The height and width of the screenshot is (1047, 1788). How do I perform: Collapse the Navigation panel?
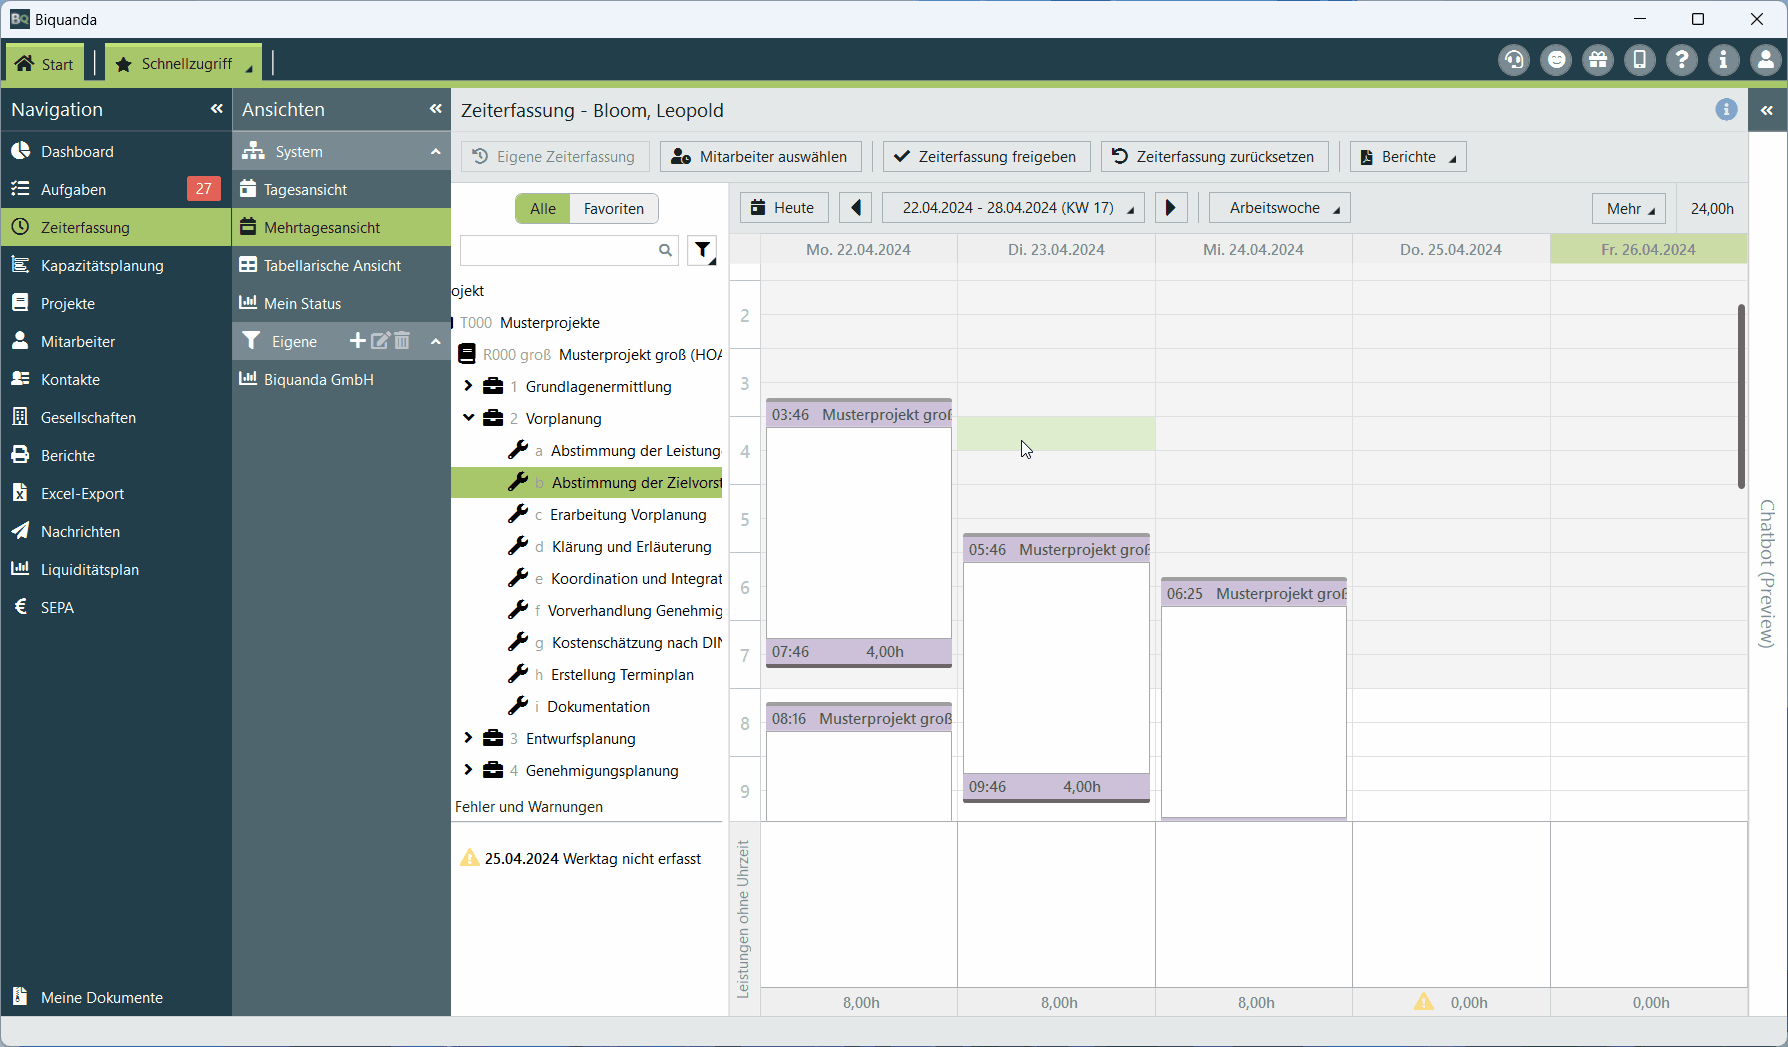click(216, 109)
